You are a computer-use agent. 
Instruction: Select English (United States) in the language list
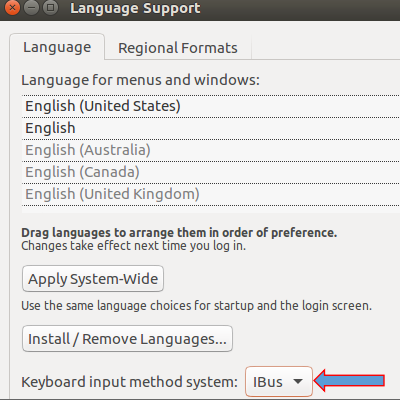click(x=211, y=106)
